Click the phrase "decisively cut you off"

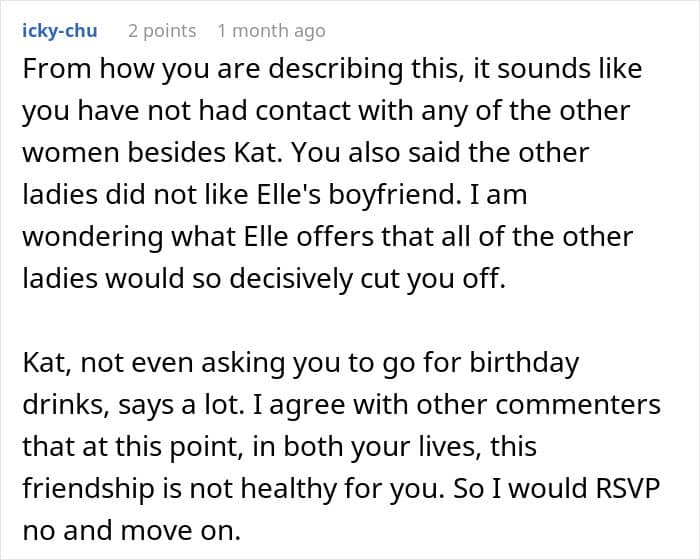click(368, 279)
